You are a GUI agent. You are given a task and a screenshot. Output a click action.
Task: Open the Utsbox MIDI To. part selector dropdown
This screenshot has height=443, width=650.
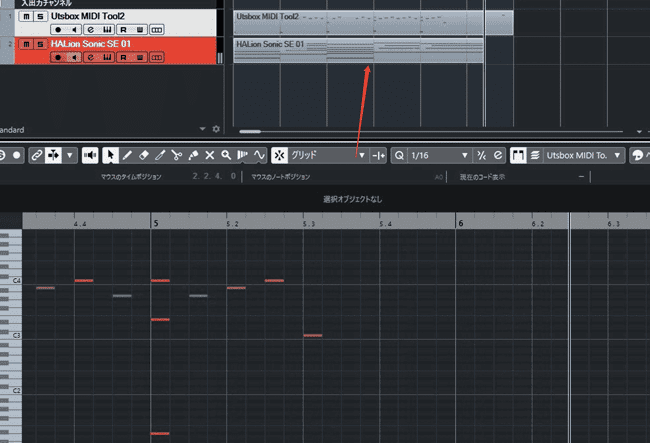pos(584,155)
